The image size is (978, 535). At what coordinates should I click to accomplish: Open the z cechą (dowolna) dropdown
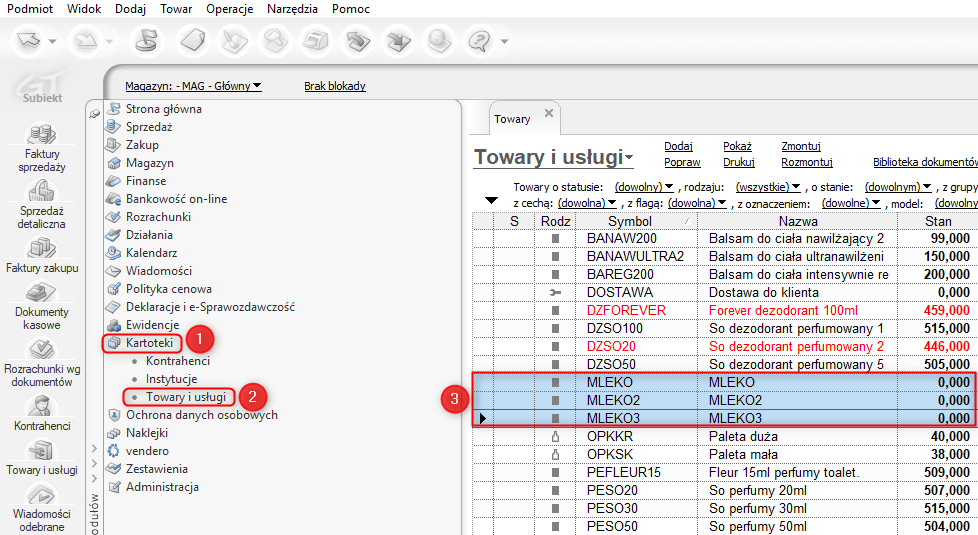point(587,203)
